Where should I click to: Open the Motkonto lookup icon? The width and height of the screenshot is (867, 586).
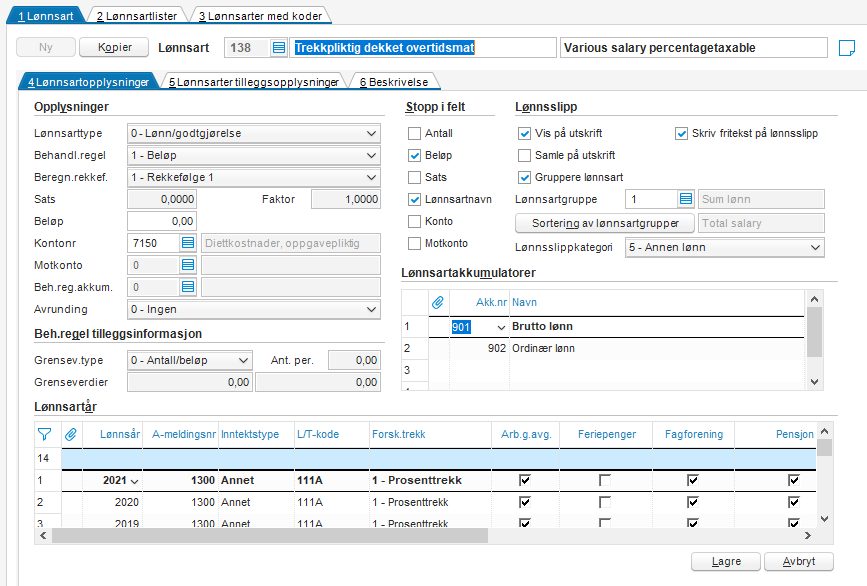(x=188, y=265)
